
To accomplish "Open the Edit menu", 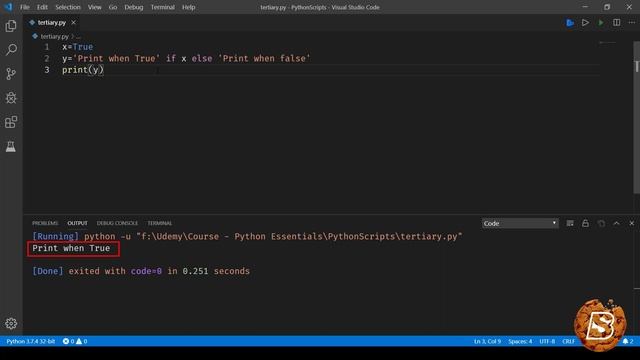I will [x=42, y=7].
